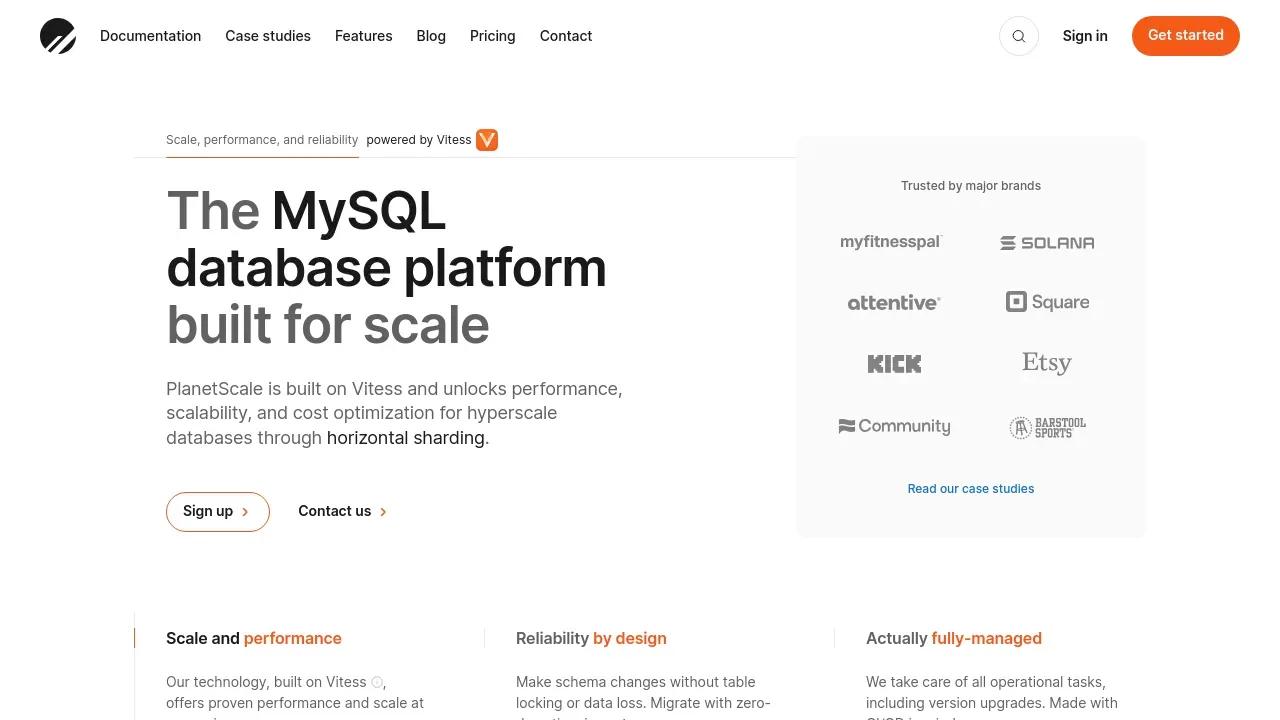
Task: Follow the Contact us link
Action: tap(343, 511)
